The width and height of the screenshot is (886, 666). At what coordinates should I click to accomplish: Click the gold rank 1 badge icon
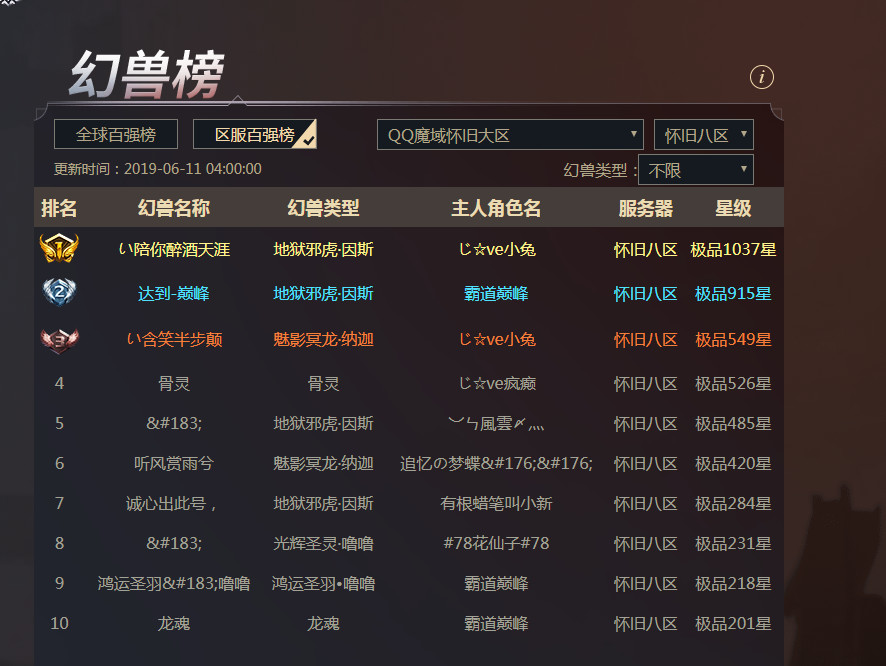(x=59, y=249)
